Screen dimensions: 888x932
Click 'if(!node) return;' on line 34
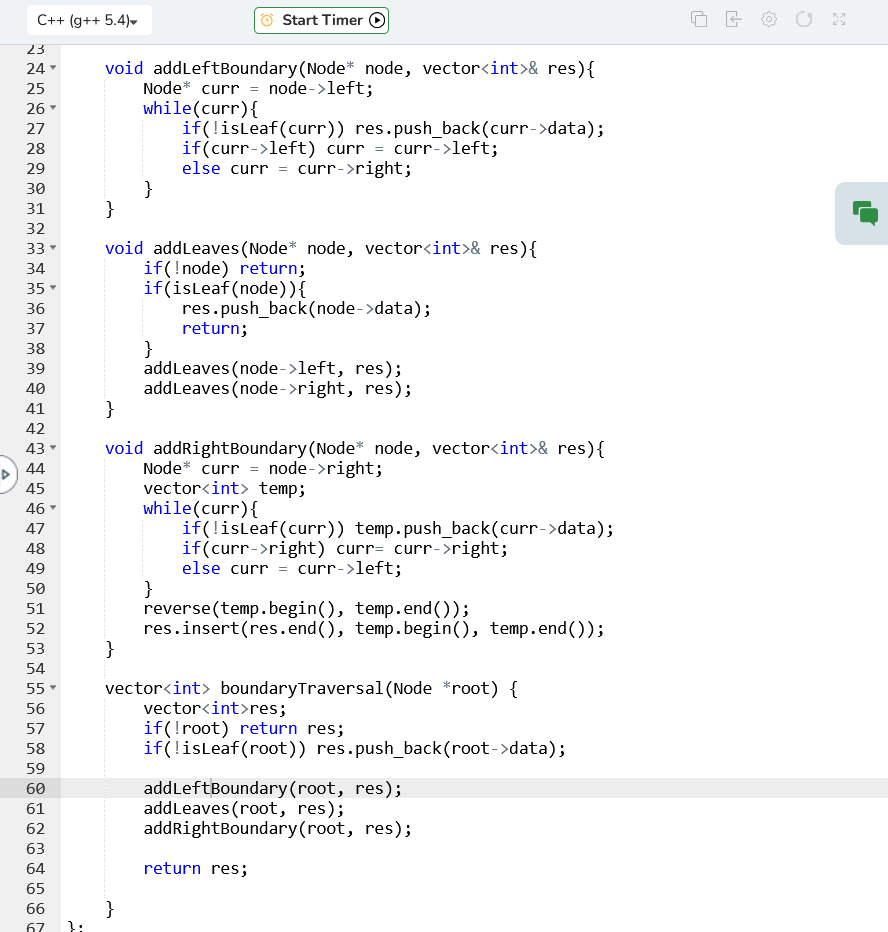[x=224, y=269]
